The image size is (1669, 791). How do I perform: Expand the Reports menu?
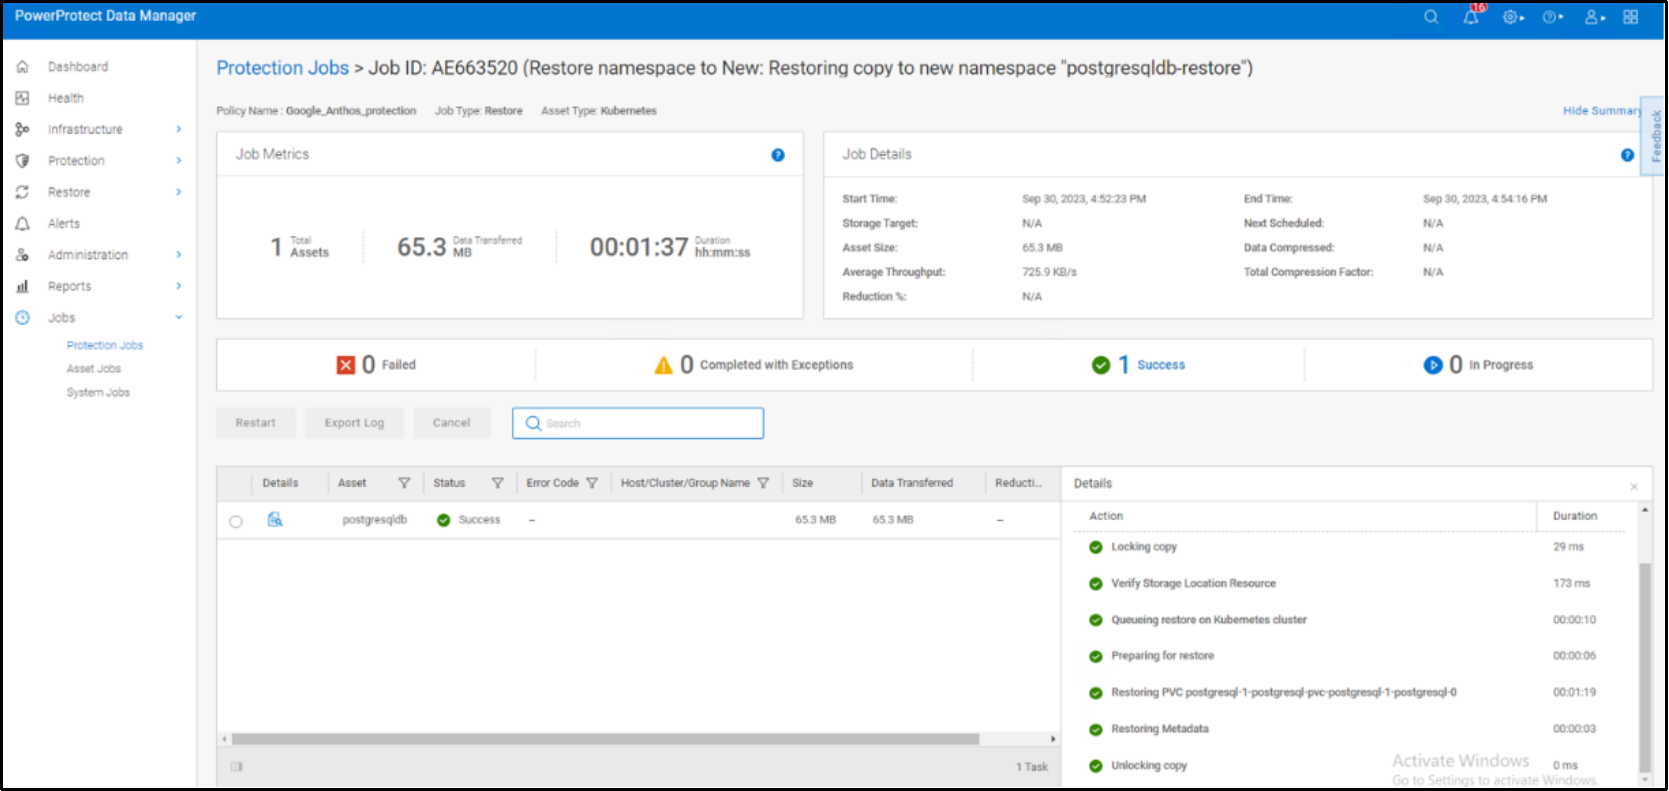click(x=179, y=286)
